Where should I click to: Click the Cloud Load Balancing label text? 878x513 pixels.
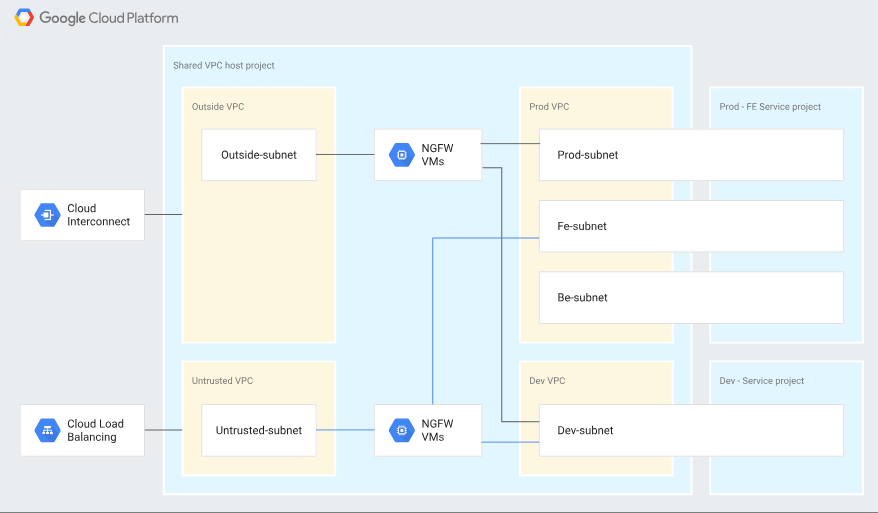[95, 430]
